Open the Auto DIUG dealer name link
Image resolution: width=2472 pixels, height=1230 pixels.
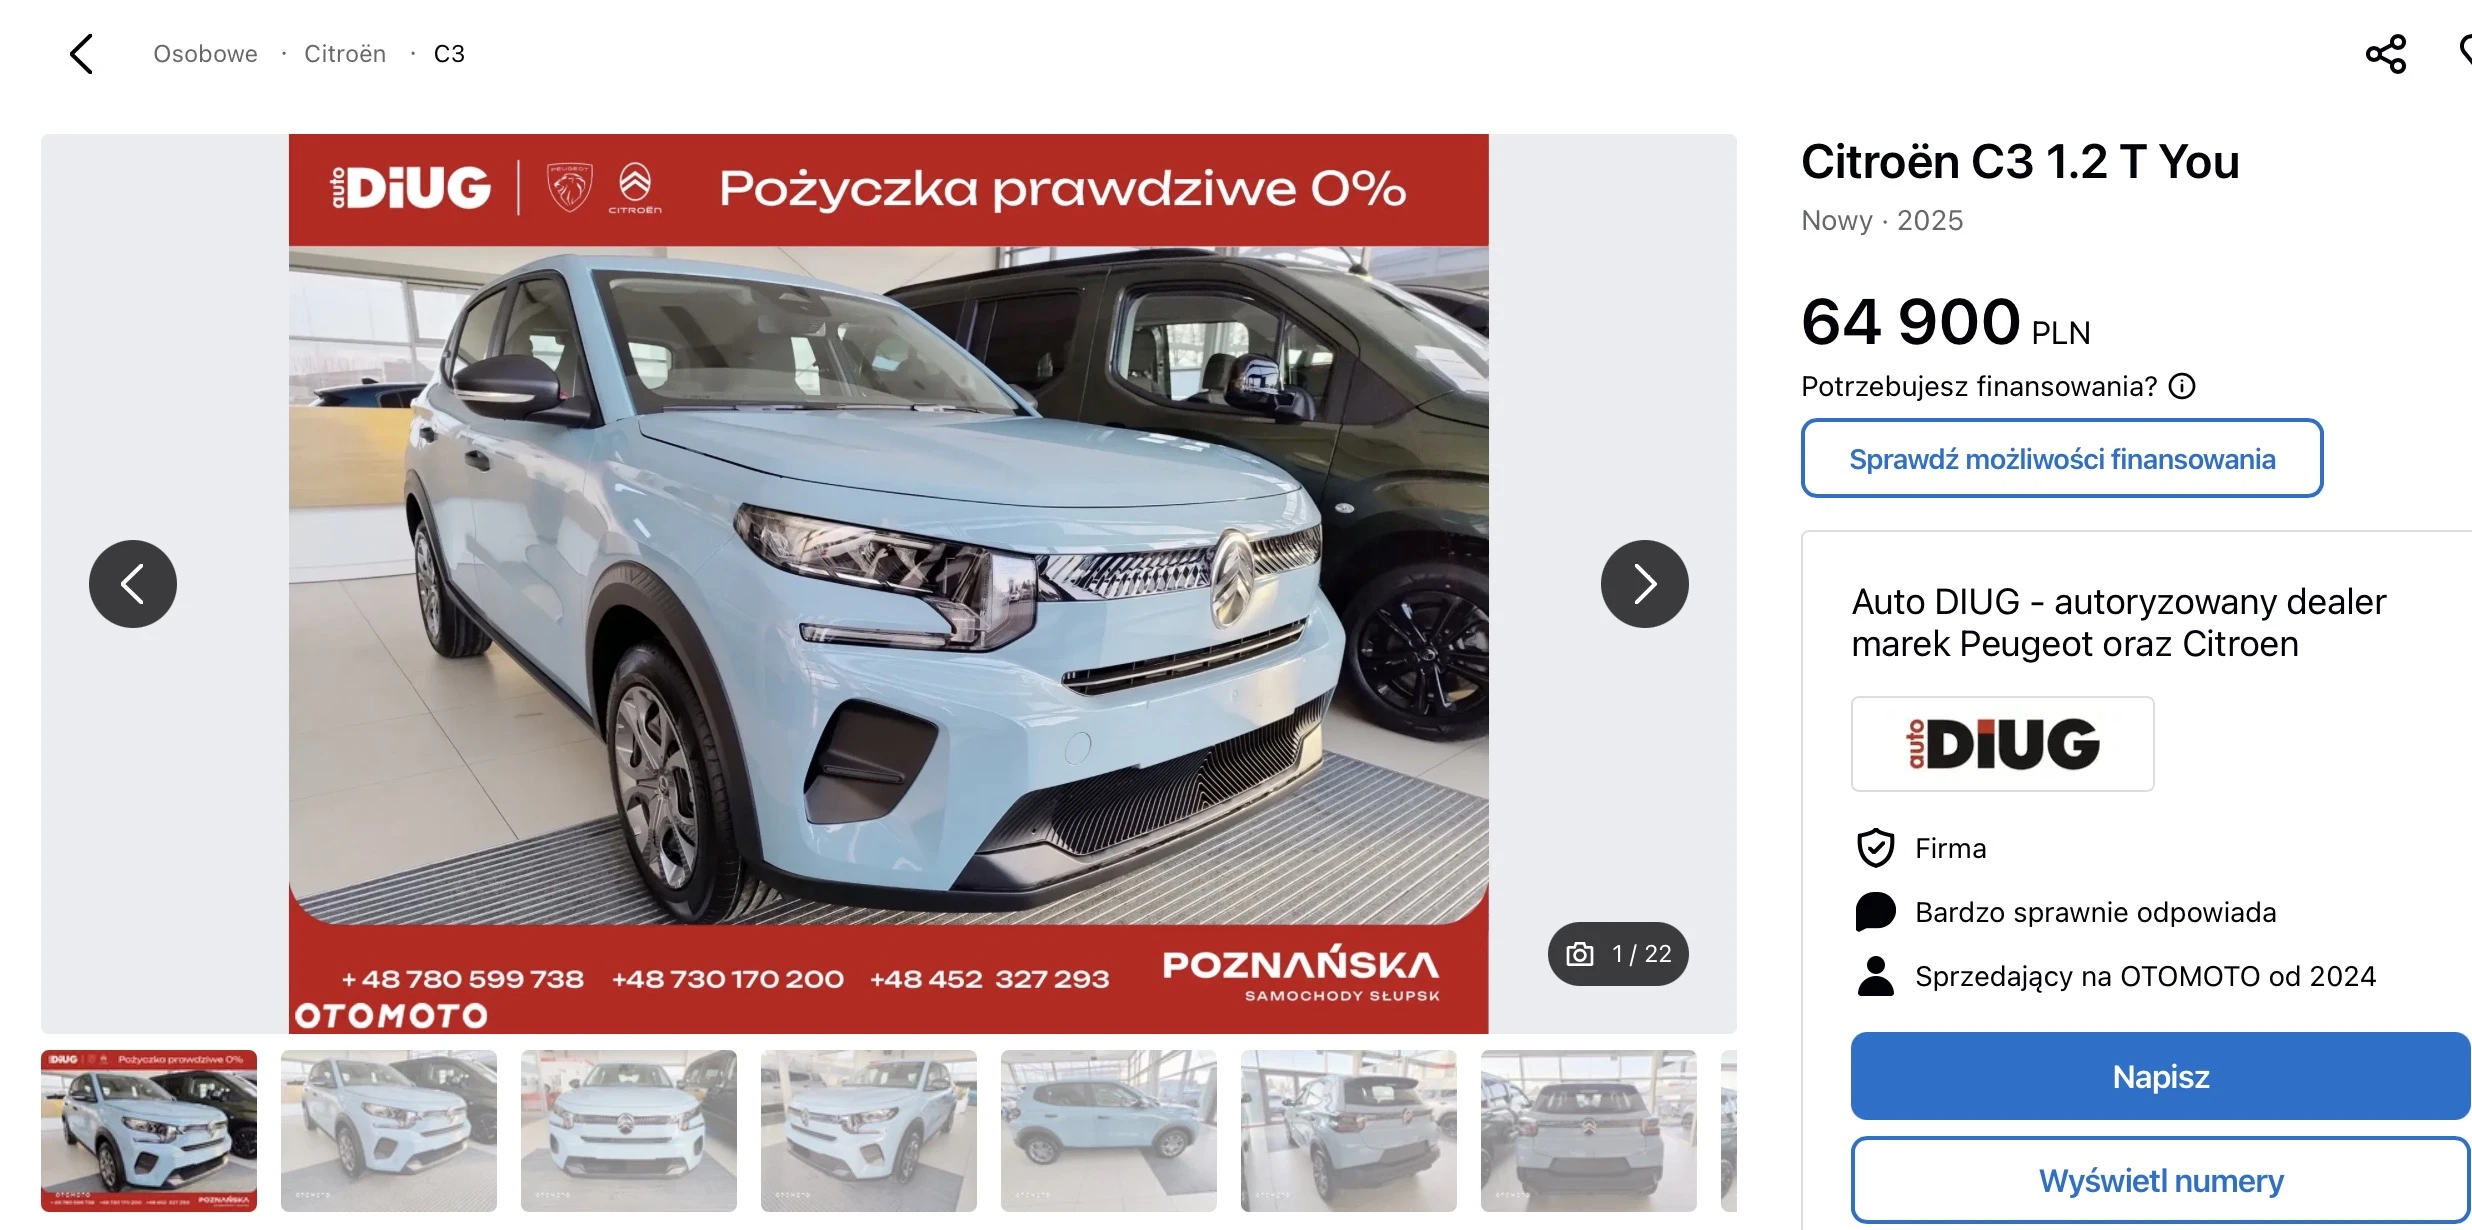coord(2118,623)
